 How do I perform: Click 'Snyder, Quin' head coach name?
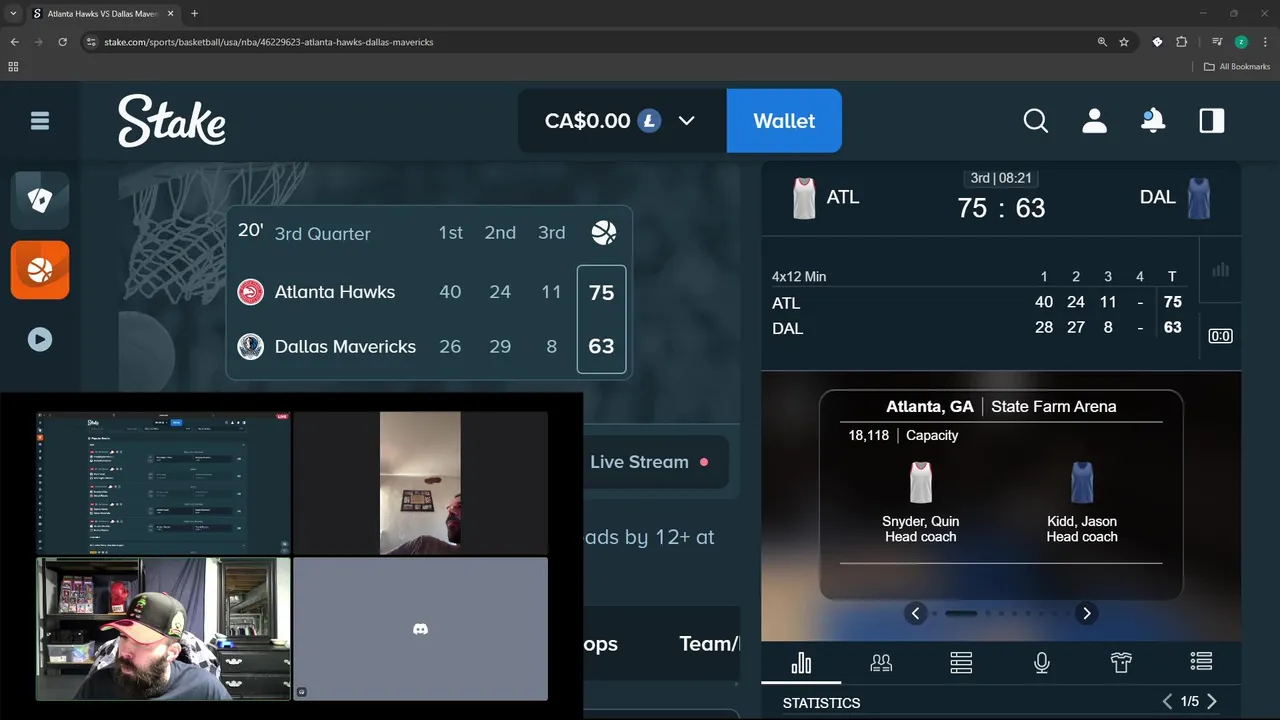(921, 521)
